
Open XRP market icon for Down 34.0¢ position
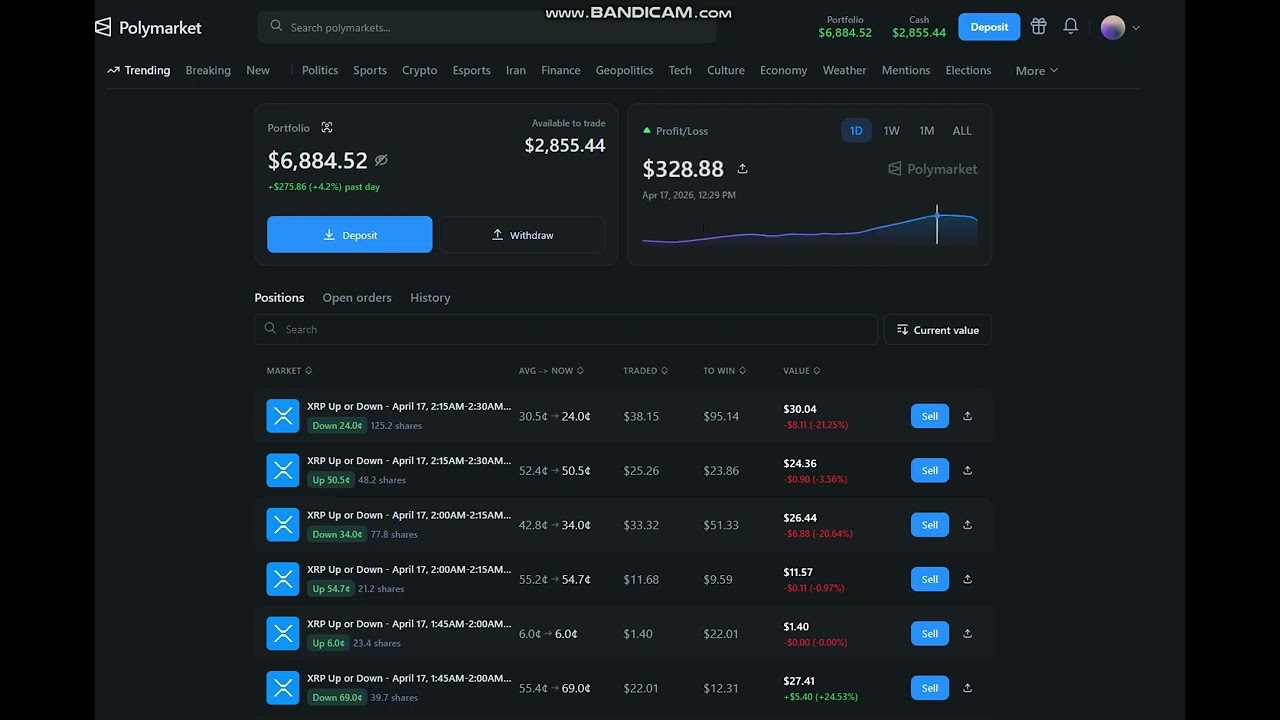[x=283, y=525]
